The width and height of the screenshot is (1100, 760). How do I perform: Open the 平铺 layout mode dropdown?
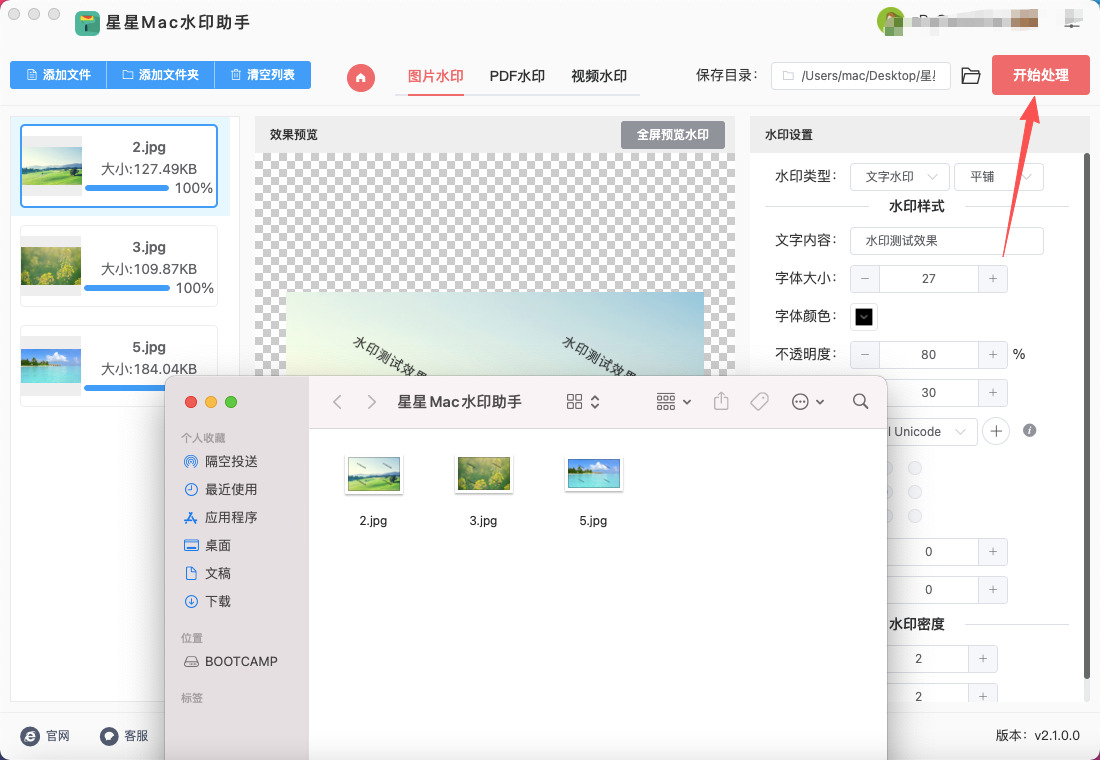[x=998, y=177]
